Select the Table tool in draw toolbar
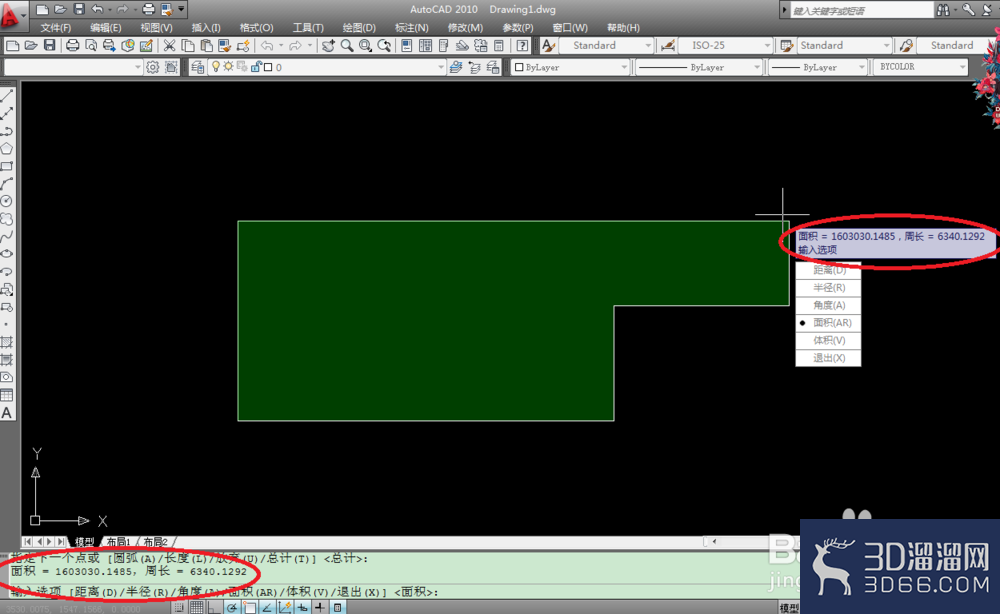Viewport: 1000px width, 614px height. [7, 395]
